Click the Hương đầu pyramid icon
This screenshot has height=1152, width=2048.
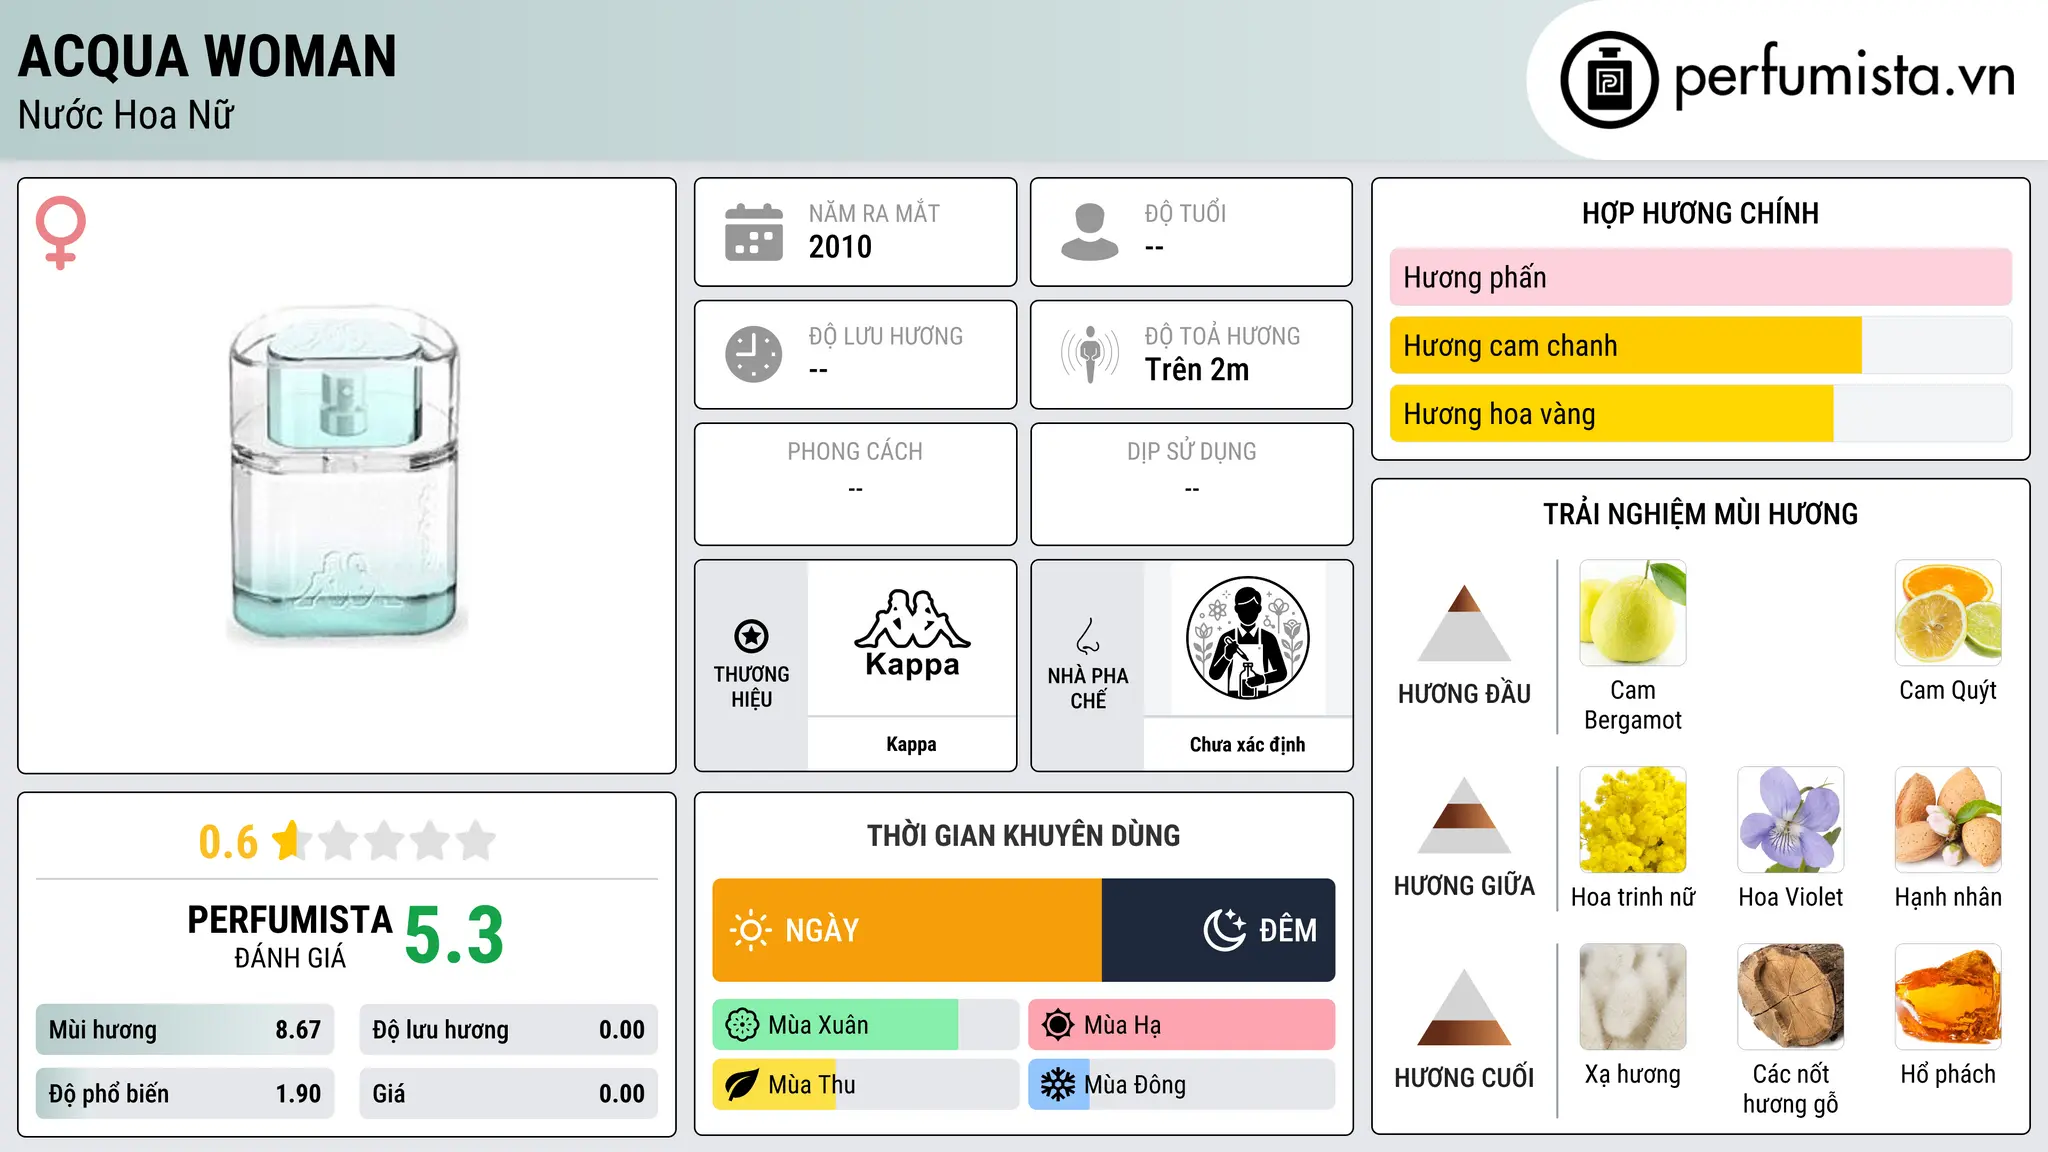pos(1464,623)
